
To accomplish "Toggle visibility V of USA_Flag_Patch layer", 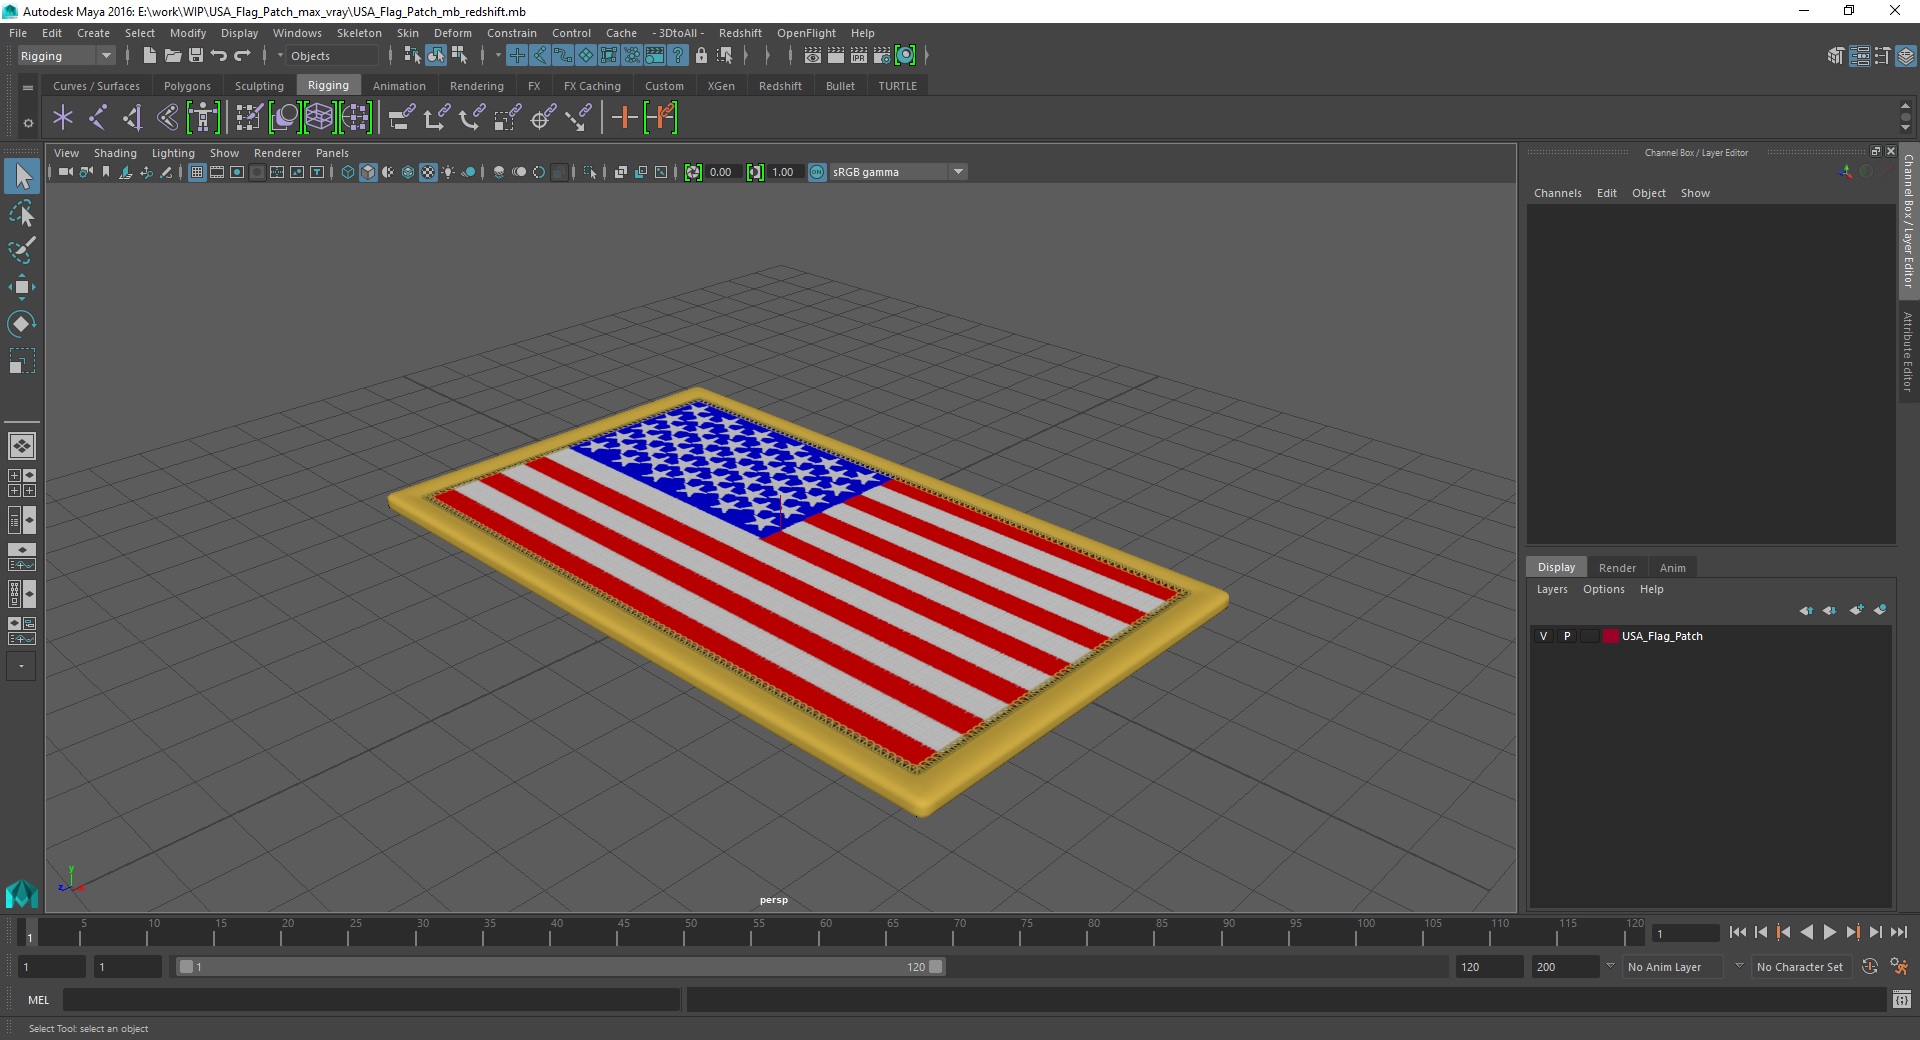I will (1543, 636).
